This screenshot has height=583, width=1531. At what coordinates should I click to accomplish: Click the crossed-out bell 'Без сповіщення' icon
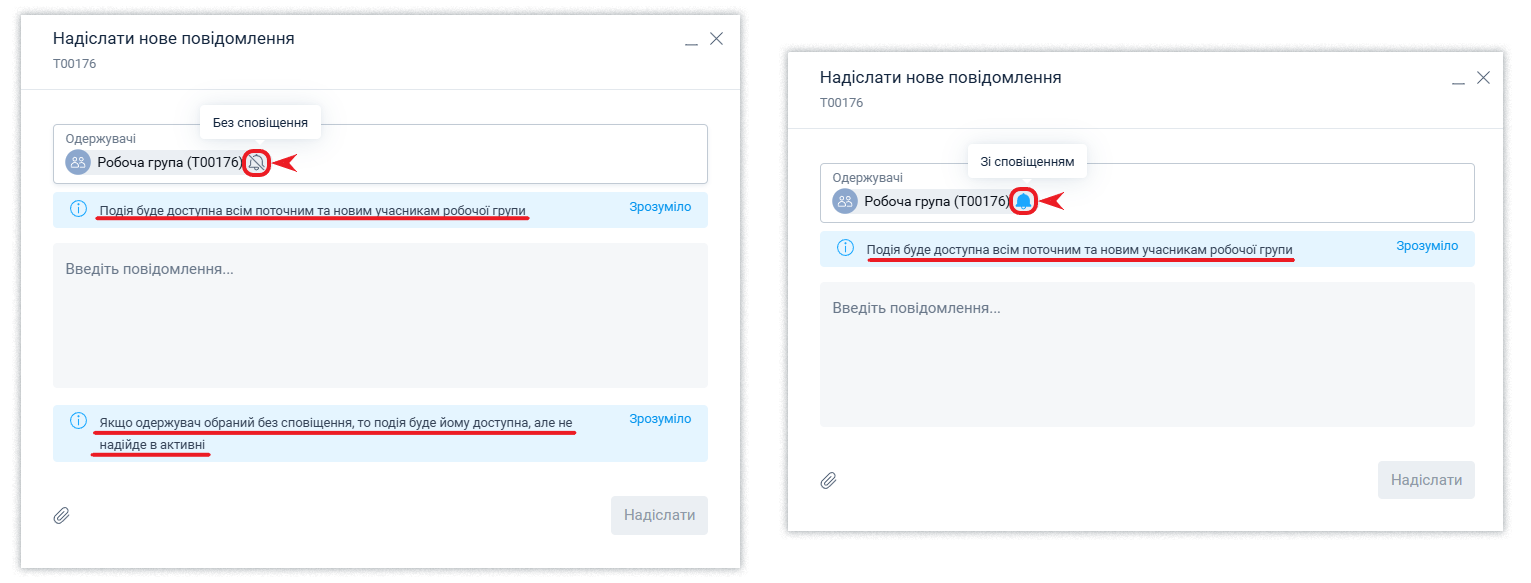(x=257, y=163)
